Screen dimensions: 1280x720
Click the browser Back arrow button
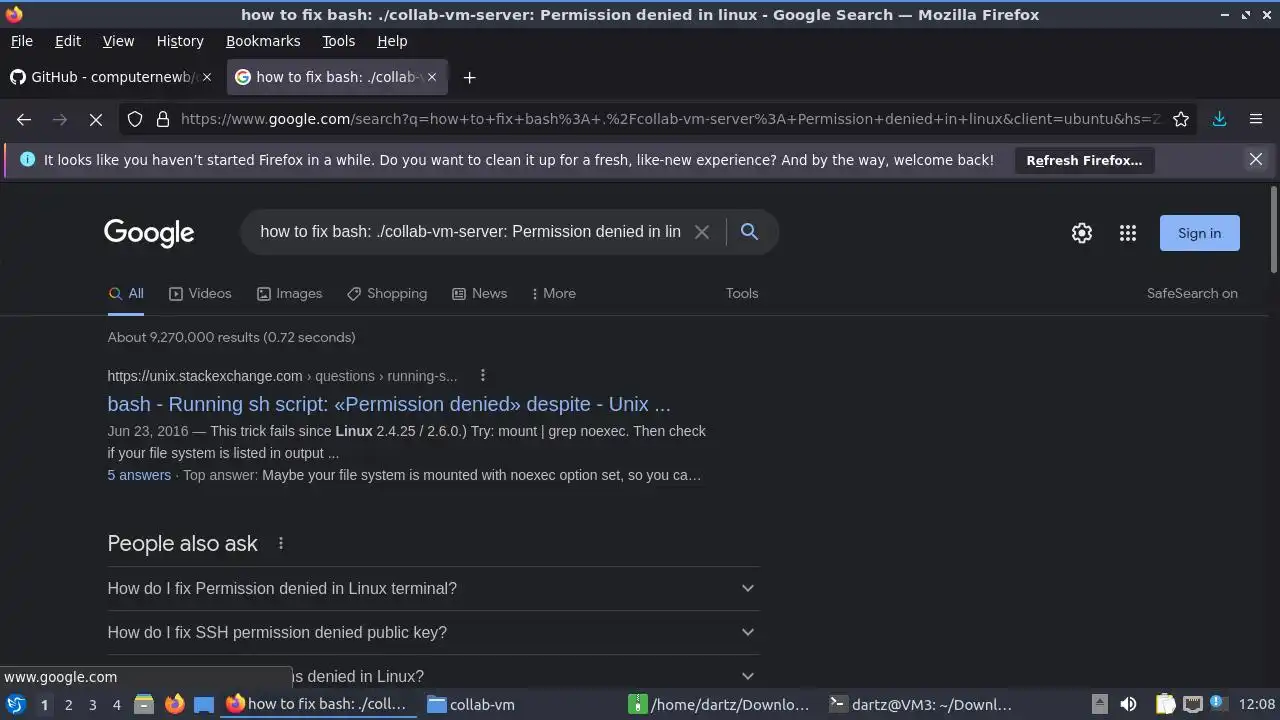pyautogui.click(x=24, y=119)
